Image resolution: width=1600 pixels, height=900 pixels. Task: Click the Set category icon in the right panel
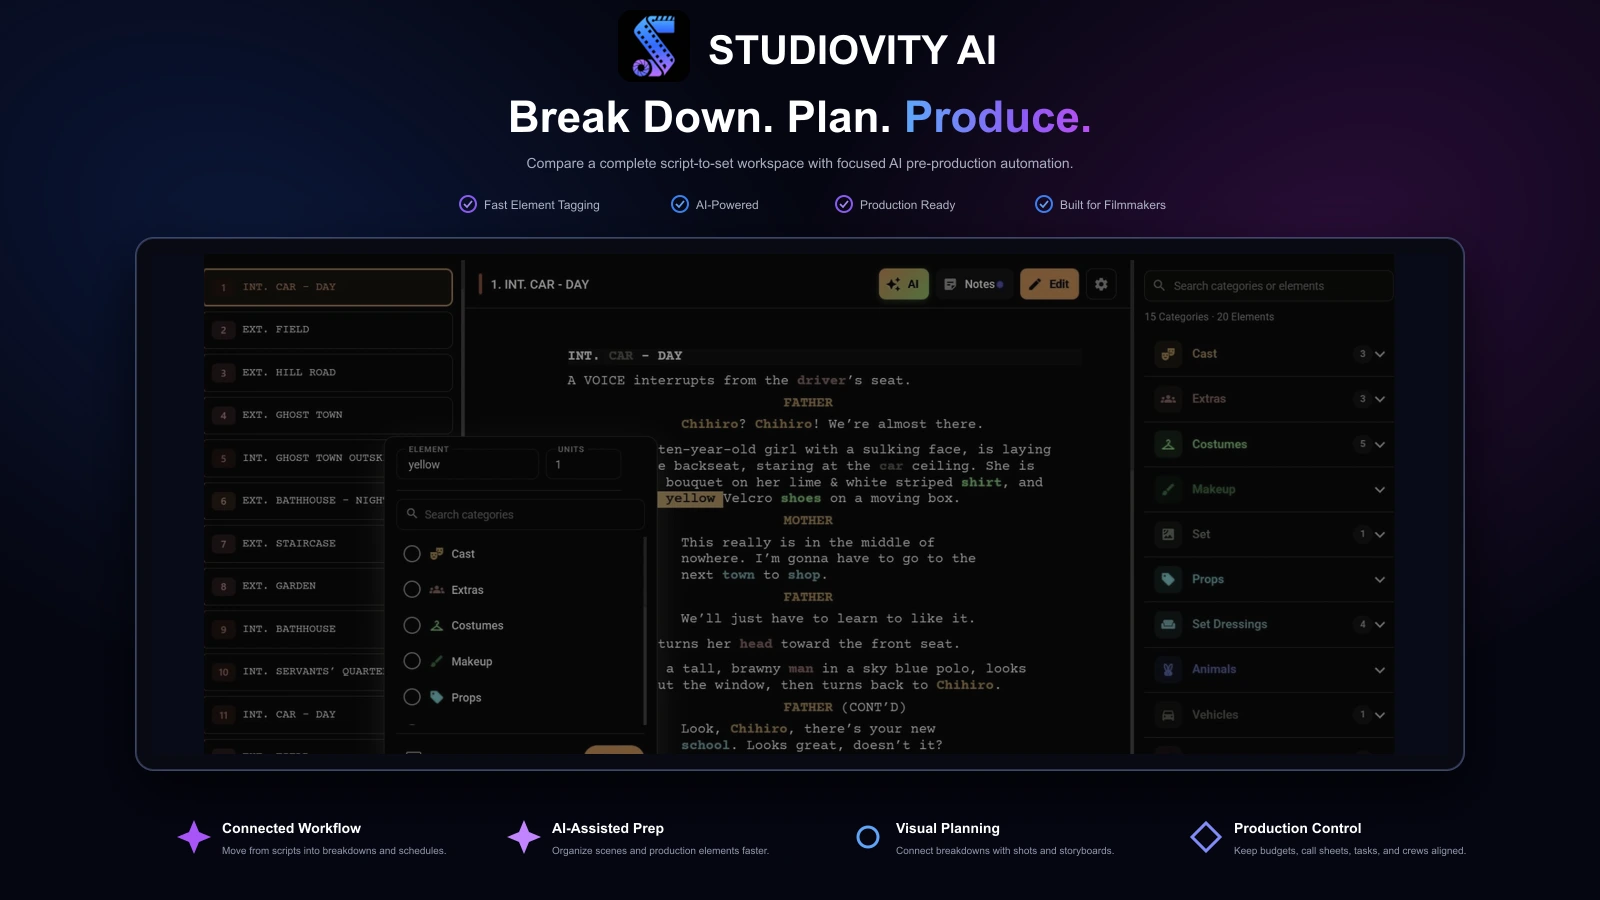1168,534
